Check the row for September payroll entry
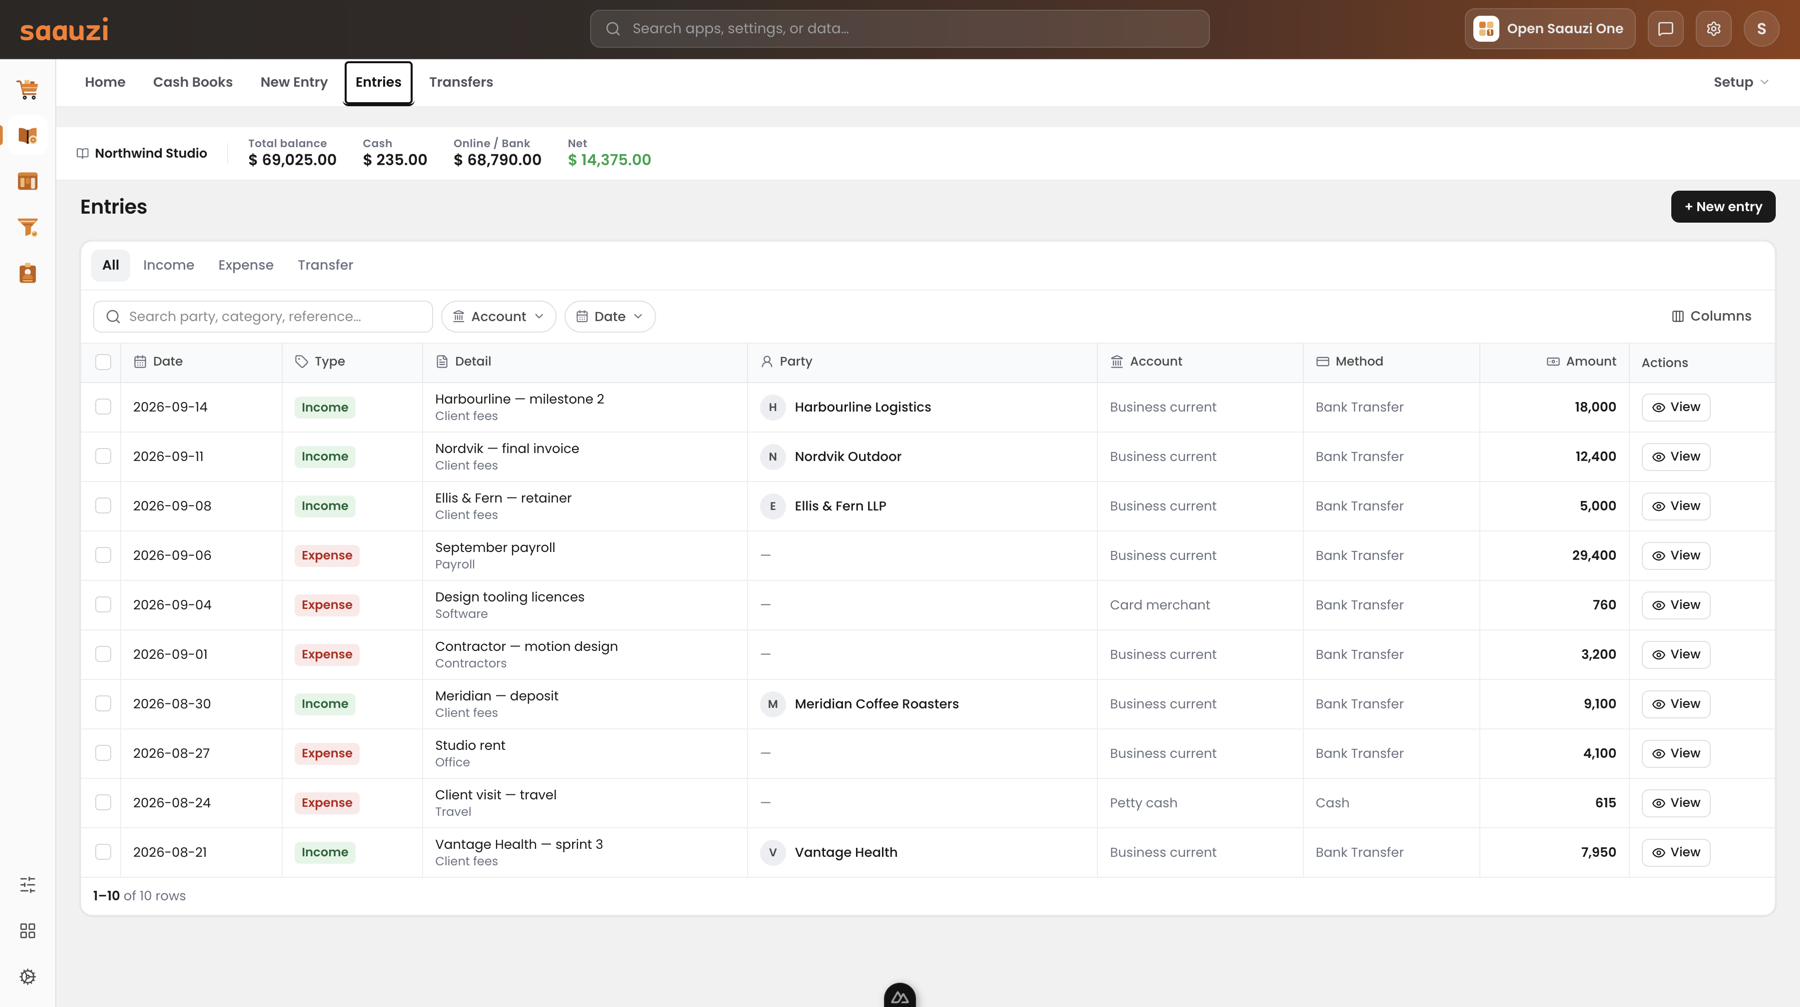Screen dimensions: 1800x1007 click(x=103, y=555)
